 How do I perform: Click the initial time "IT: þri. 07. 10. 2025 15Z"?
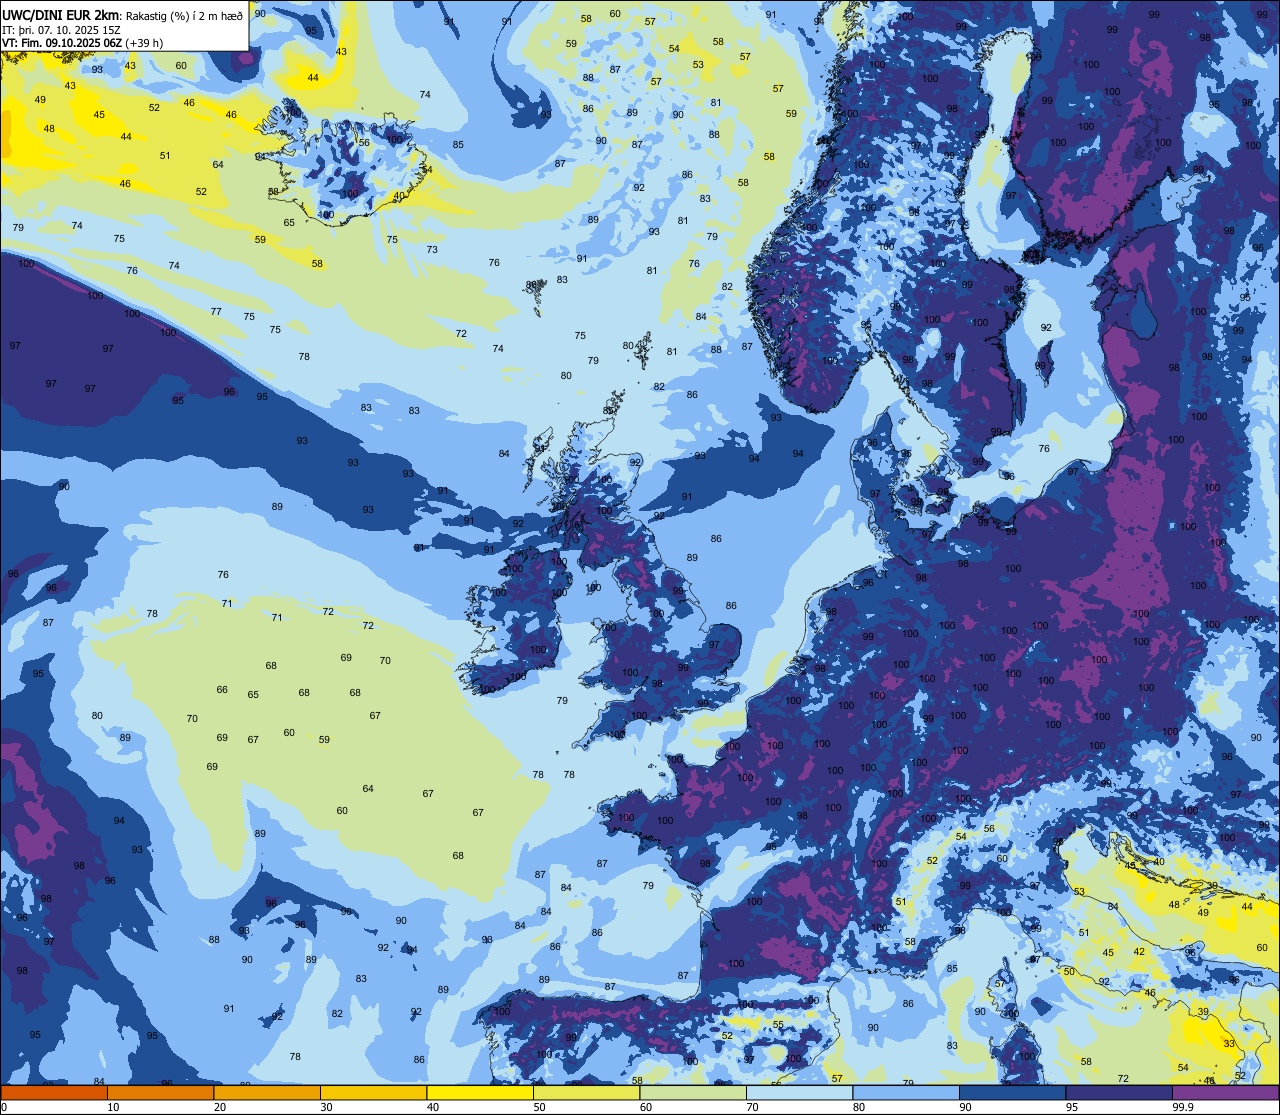pyautogui.click(x=62, y=29)
